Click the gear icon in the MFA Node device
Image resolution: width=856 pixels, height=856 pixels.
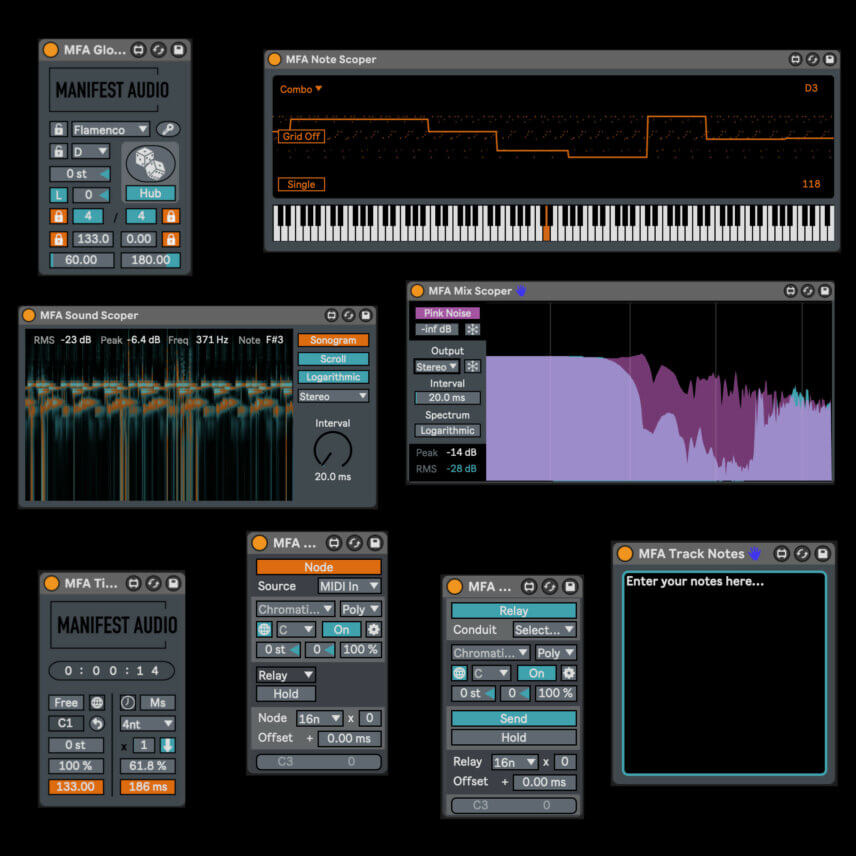pyautogui.click(x=373, y=629)
